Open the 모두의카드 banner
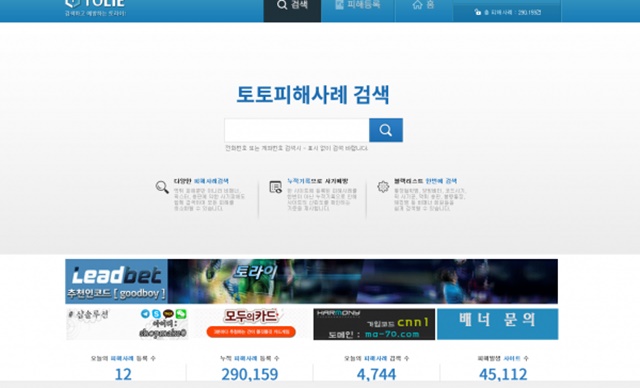Viewport: 640px width, 388px height. (251, 324)
